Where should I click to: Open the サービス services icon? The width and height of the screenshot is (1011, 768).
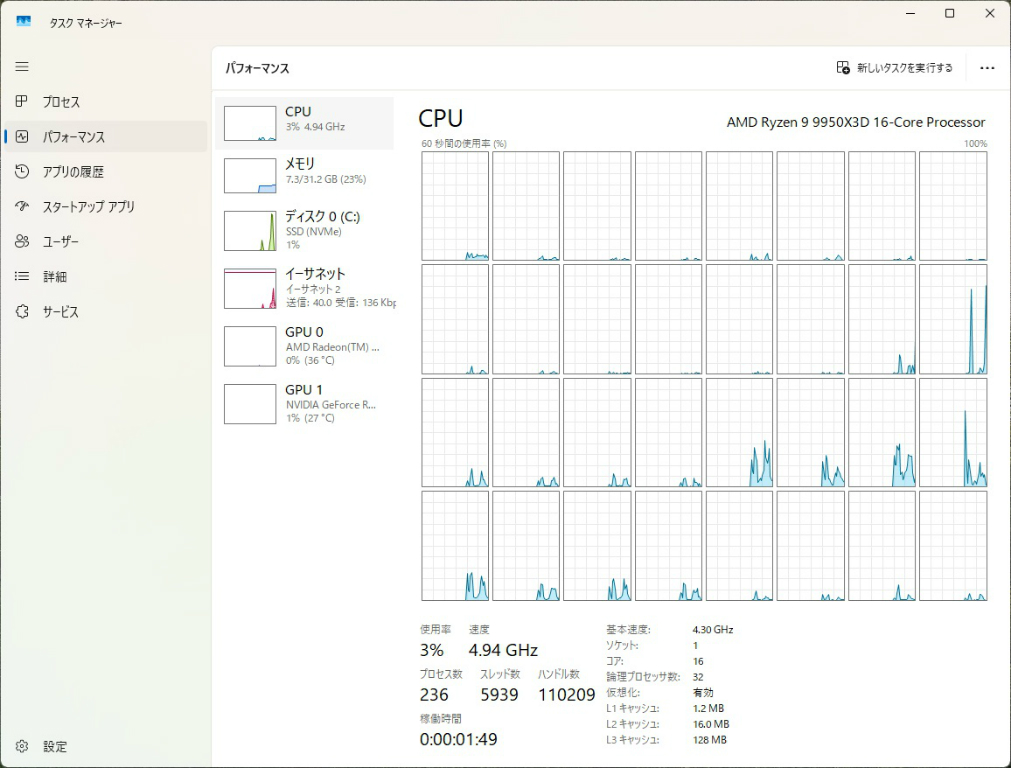[22, 312]
